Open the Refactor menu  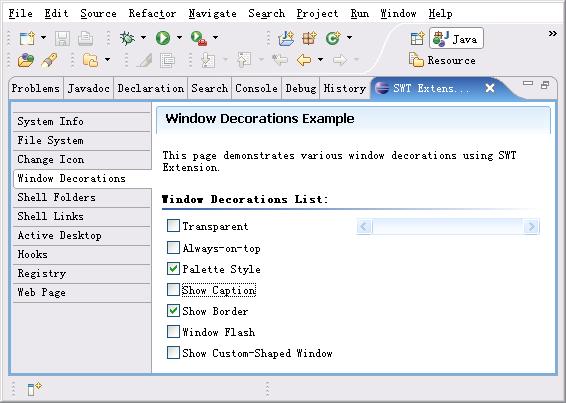click(152, 14)
